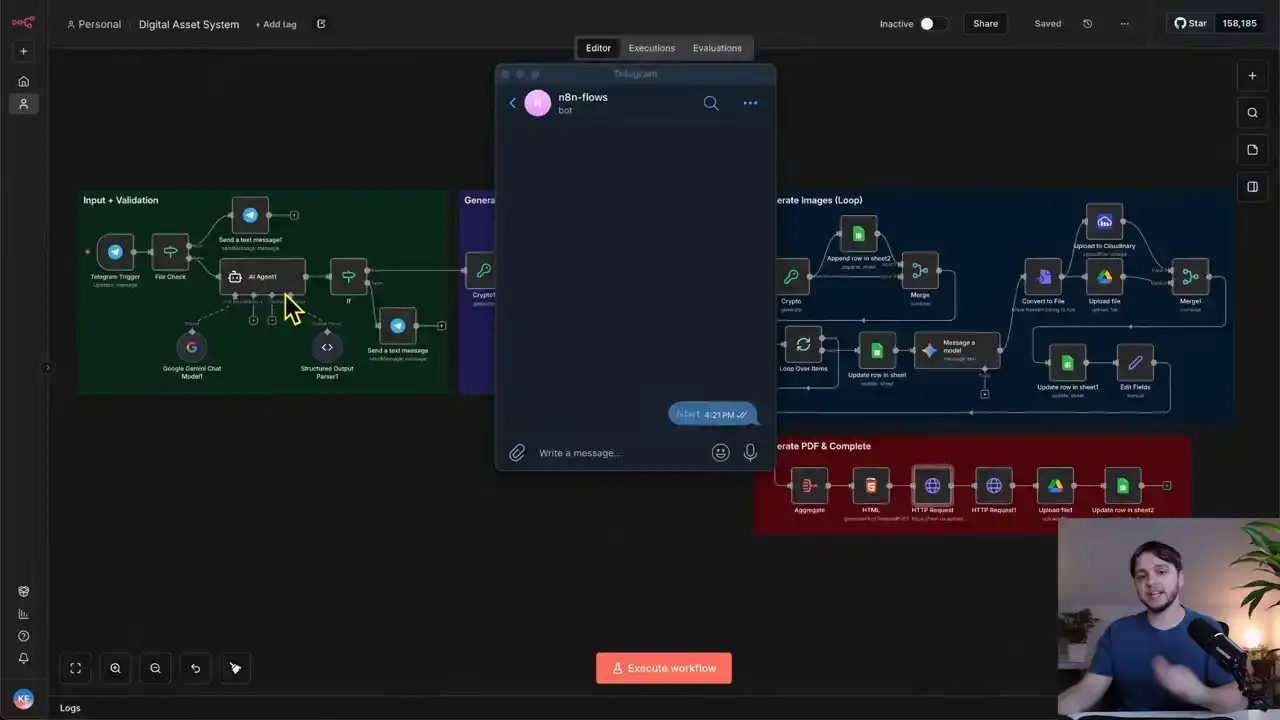This screenshot has width=1280, height=720.
Task: Expand the left sidebar with the chevron
Action: (47, 368)
